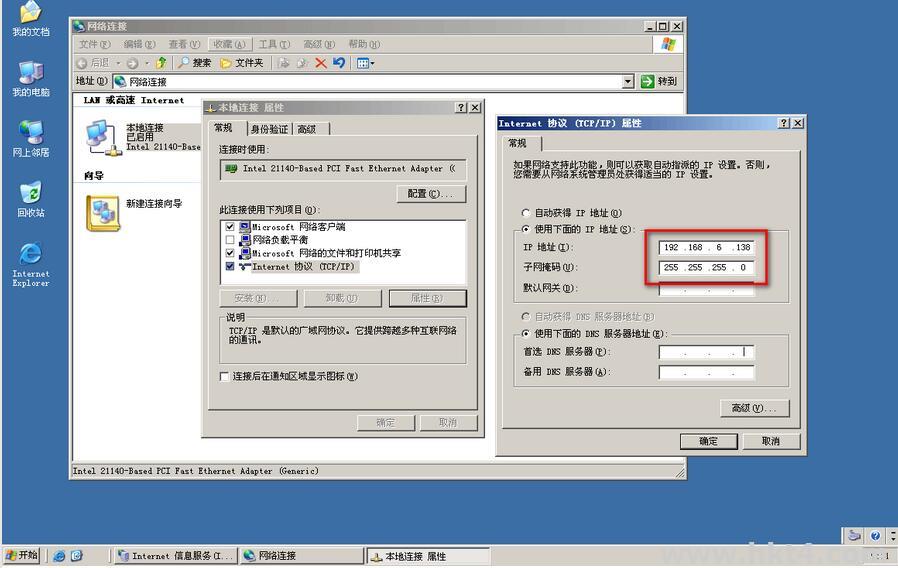Click 确定 in TCP/IP properties dialog
Screen dimensions: 898x568
tap(708, 441)
